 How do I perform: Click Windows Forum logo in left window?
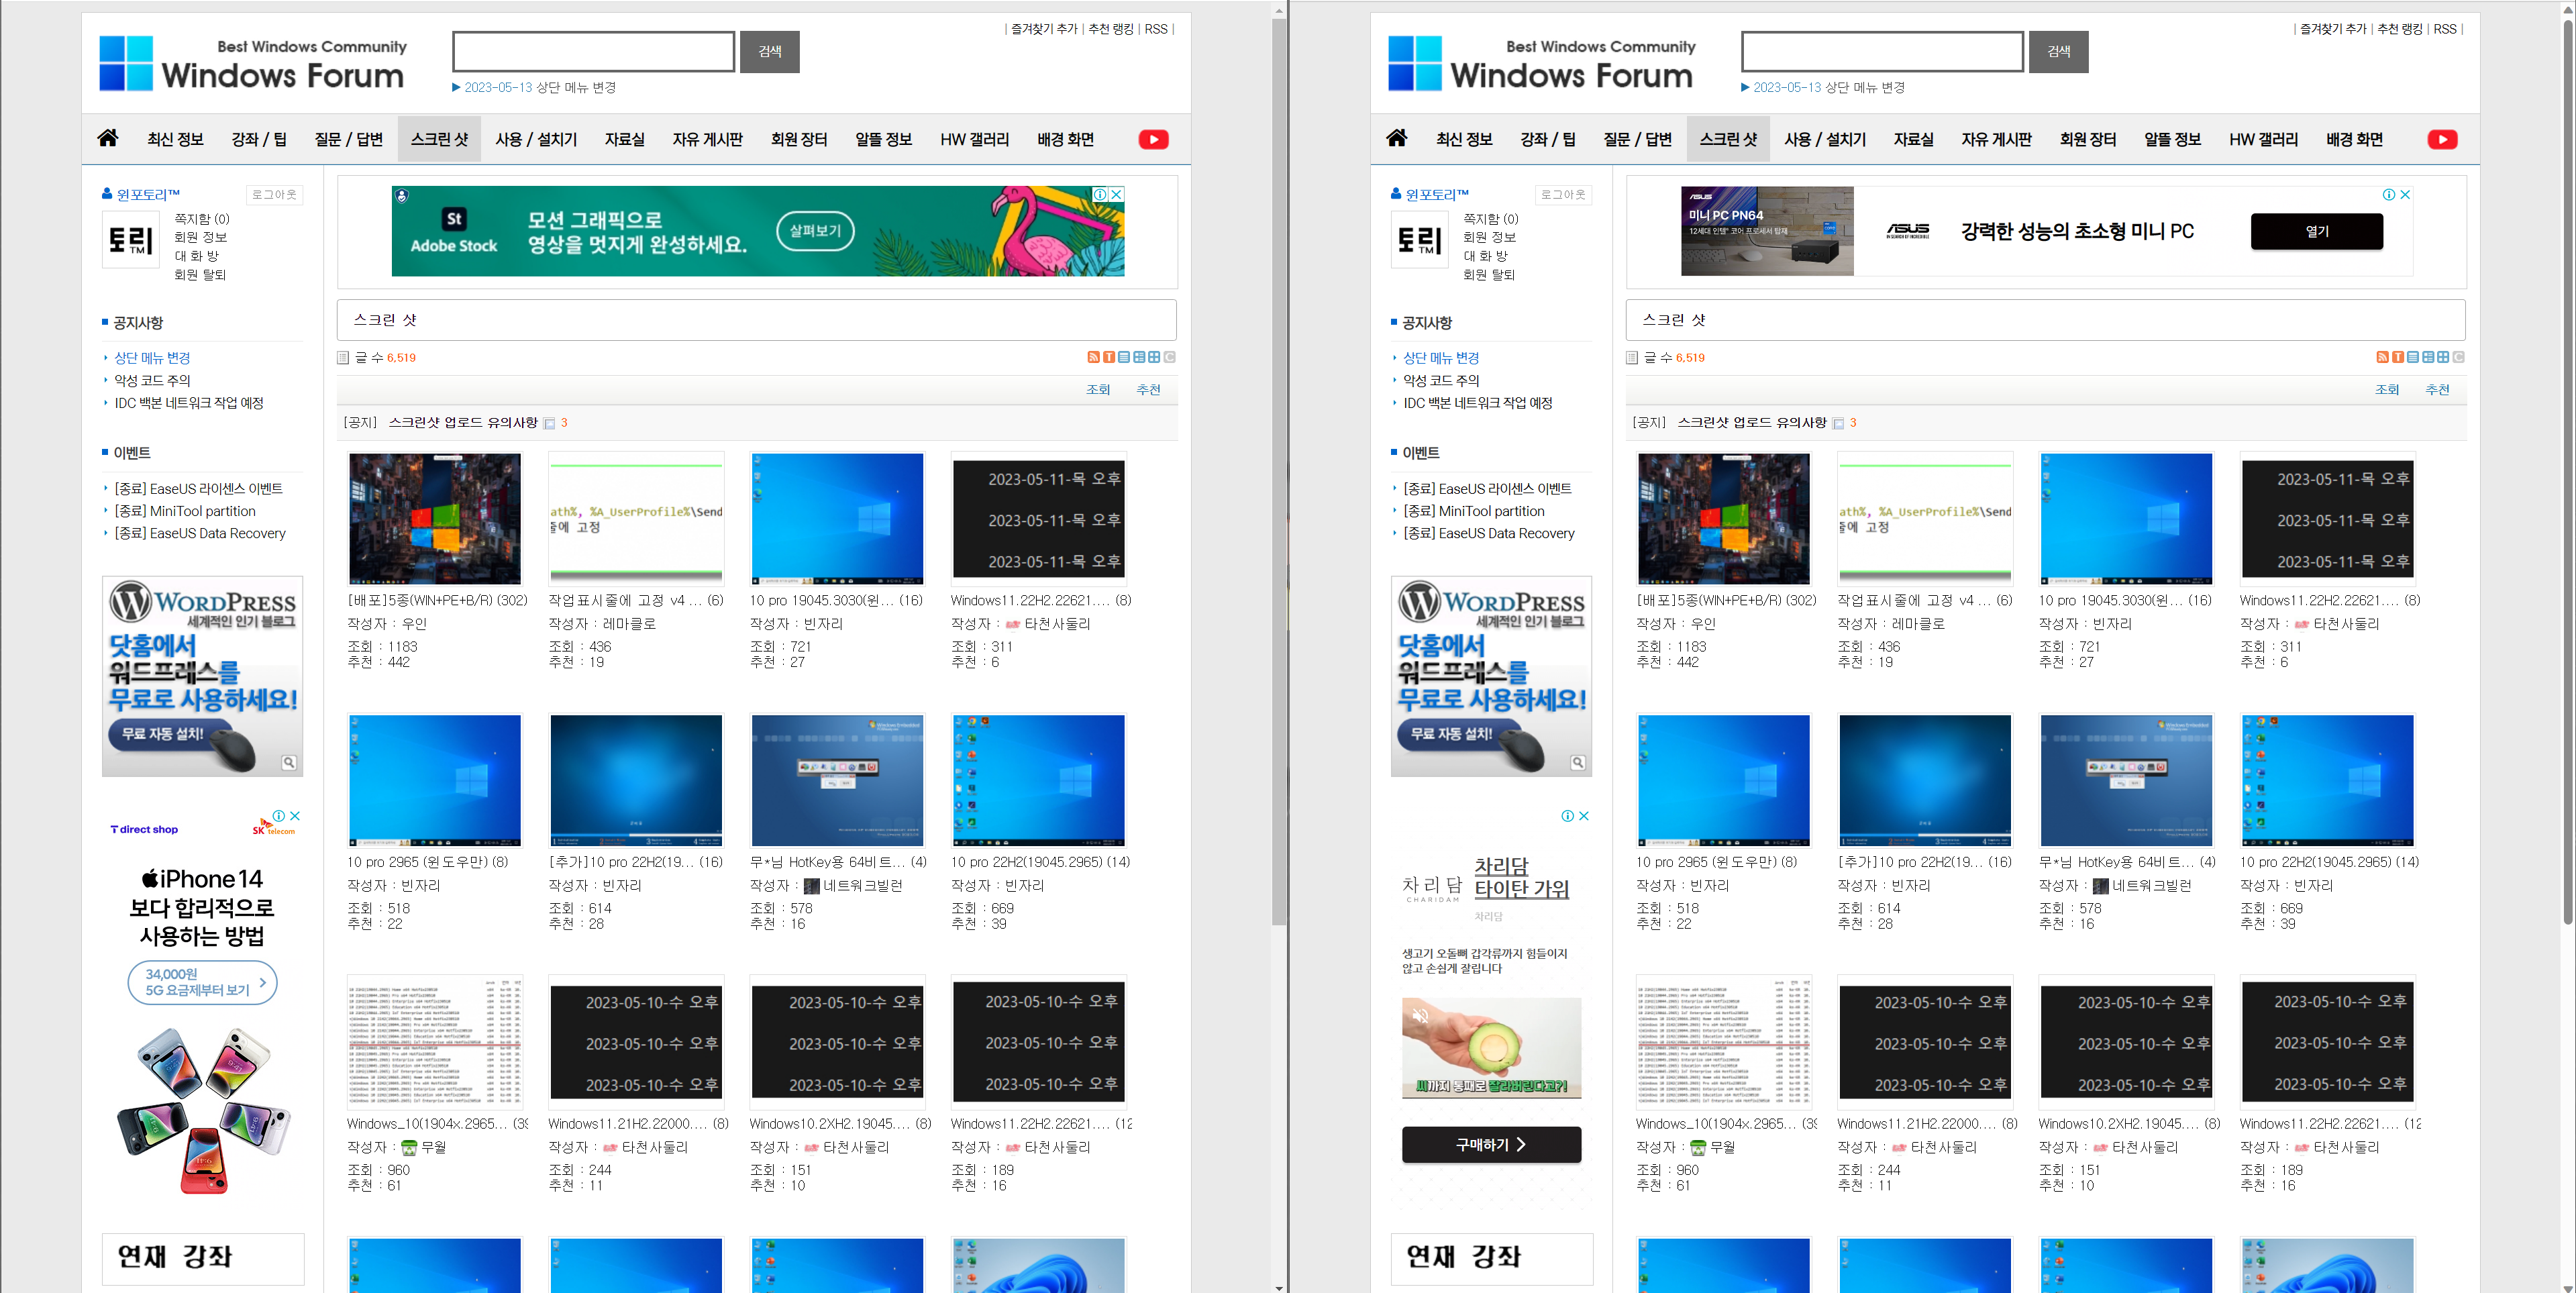coord(252,64)
